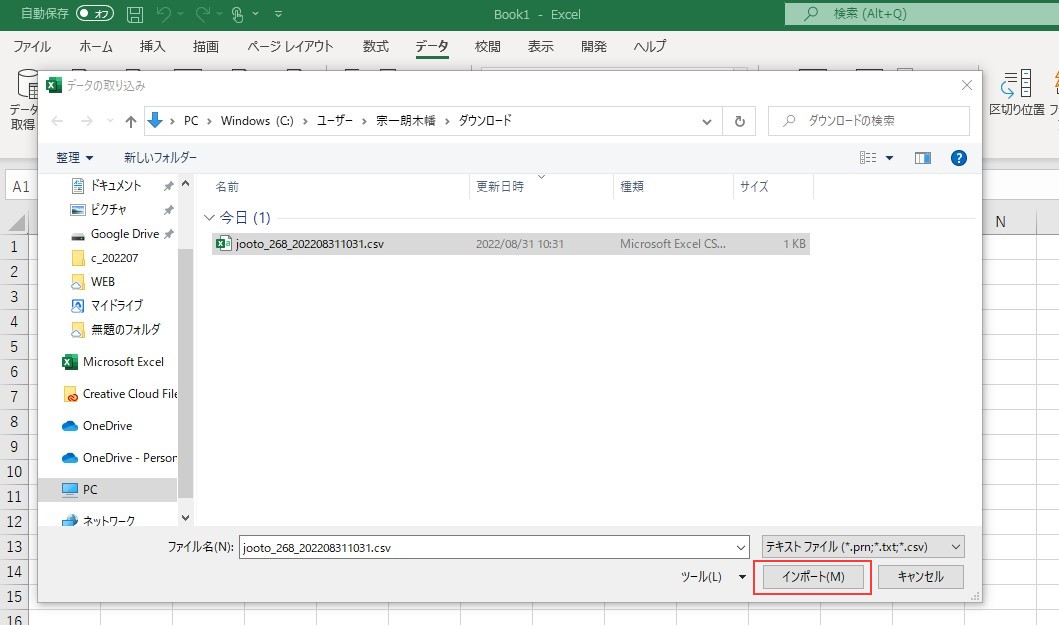Toggle AutoSave off switch
The width and height of the screenshot is (1059, 625).
pos(93,12)
